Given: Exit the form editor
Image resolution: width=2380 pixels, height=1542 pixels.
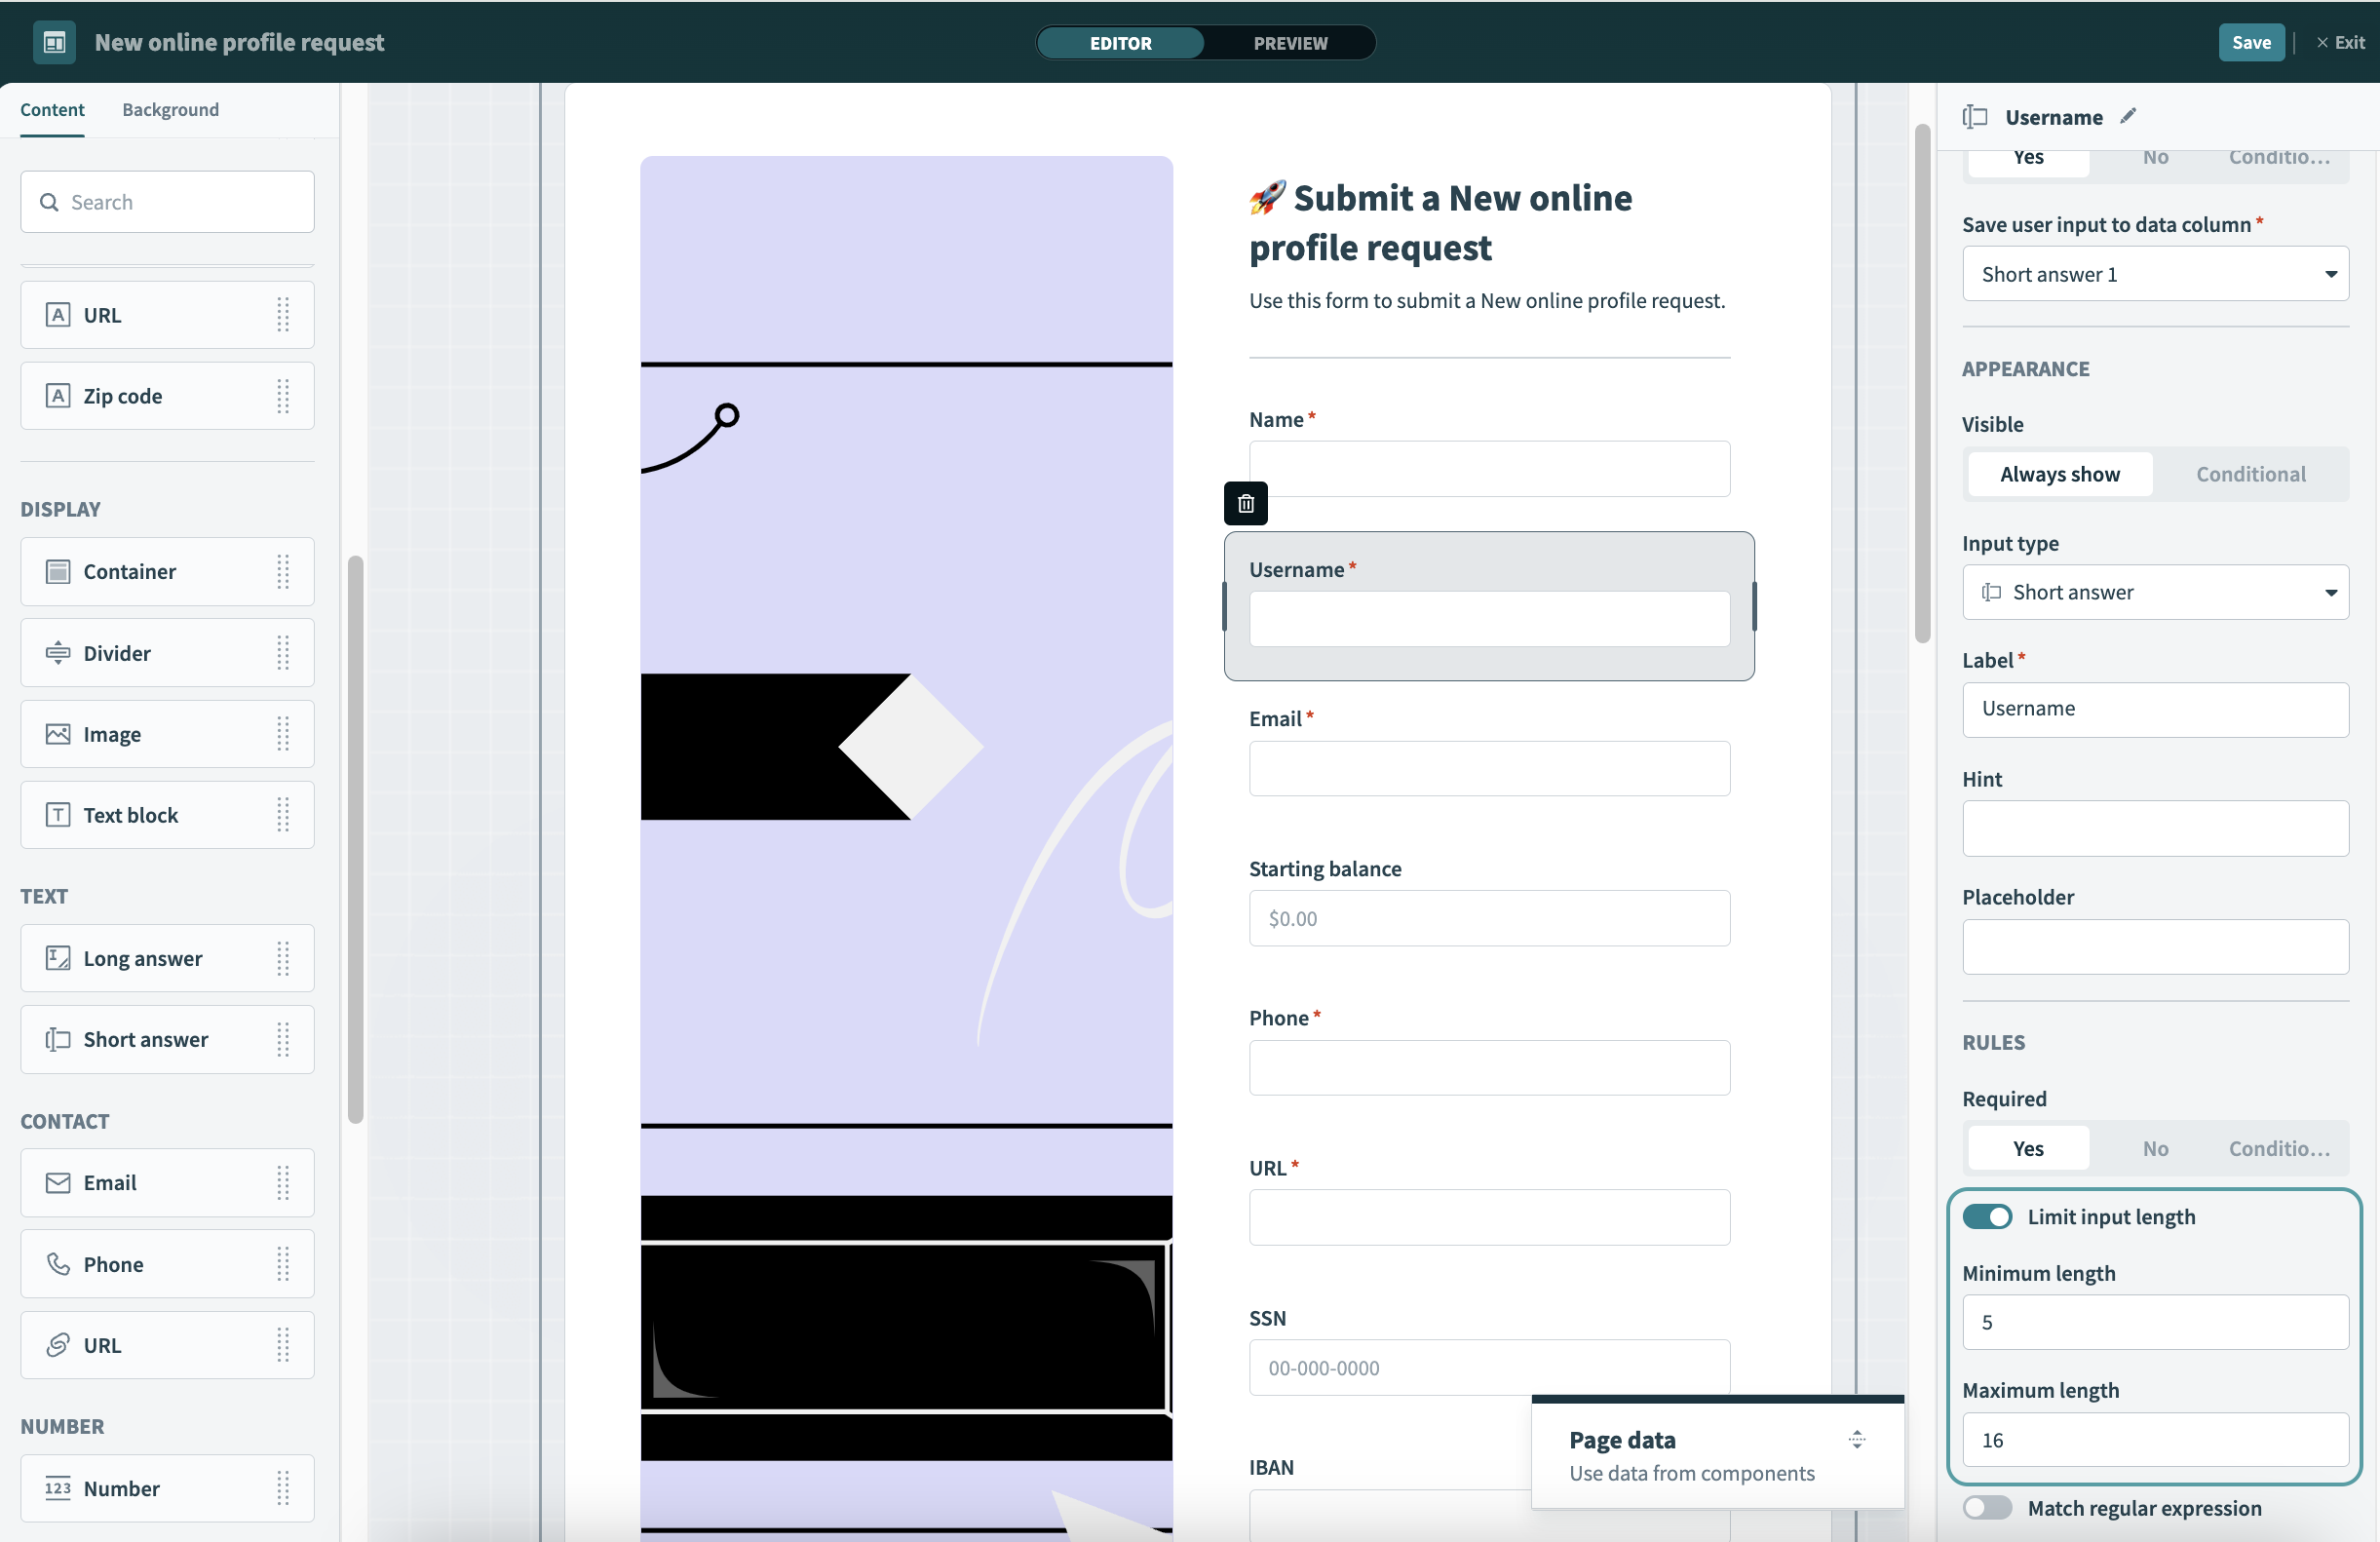Looking at the screenshot, I should 2341,42.
